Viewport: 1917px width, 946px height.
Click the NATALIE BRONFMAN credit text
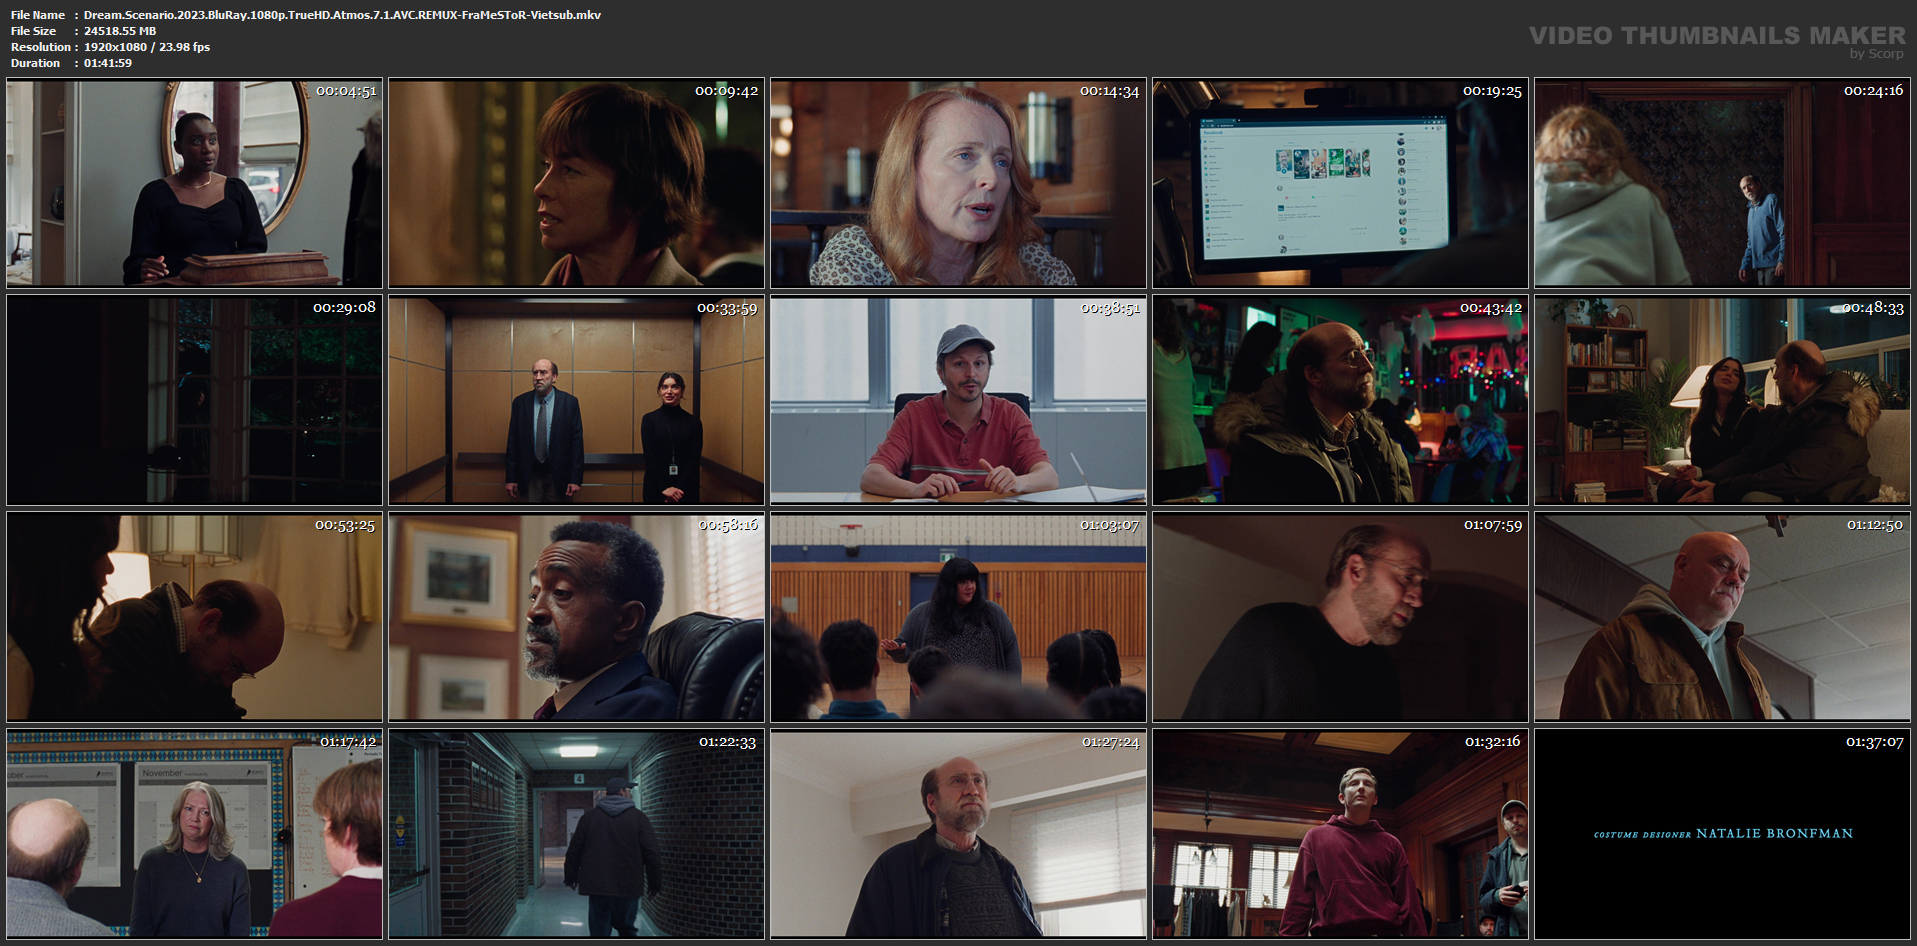(1775, 833)
